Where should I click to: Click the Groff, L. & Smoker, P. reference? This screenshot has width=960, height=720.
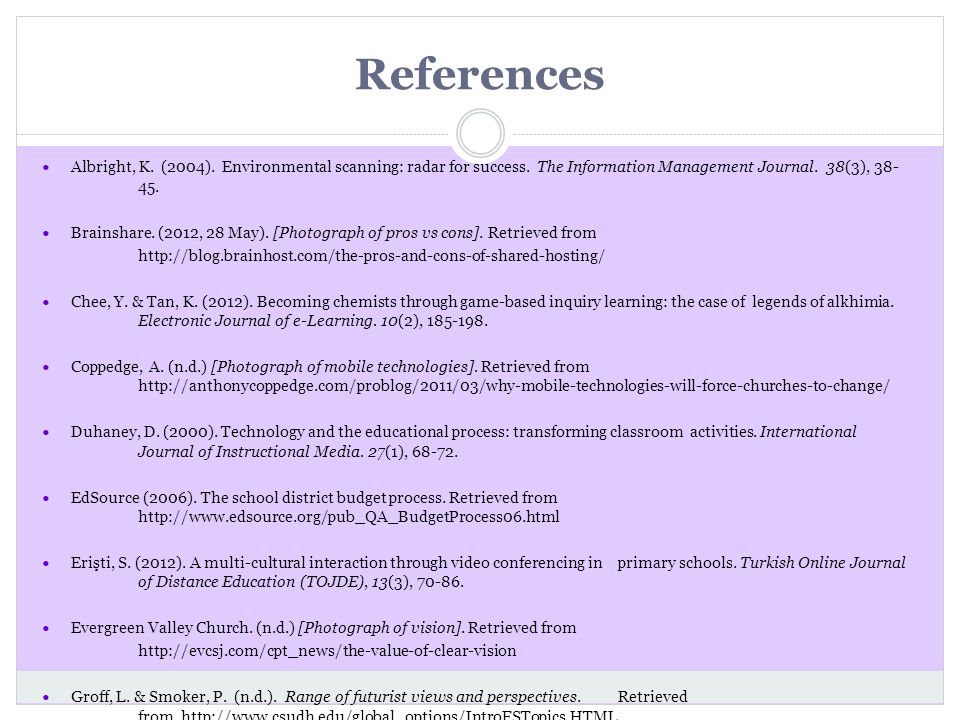(x=379, y=704)
